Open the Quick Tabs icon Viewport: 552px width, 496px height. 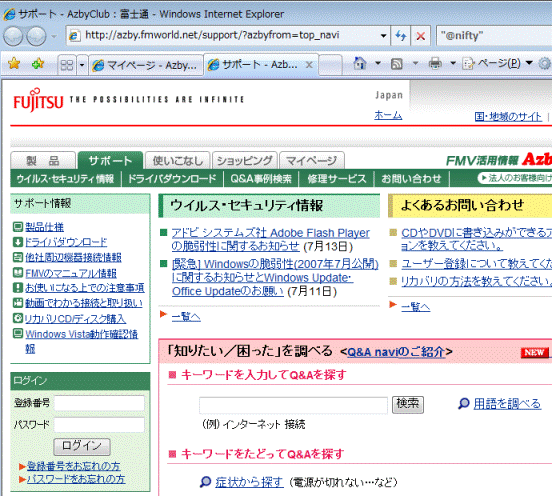coord(67,65)
